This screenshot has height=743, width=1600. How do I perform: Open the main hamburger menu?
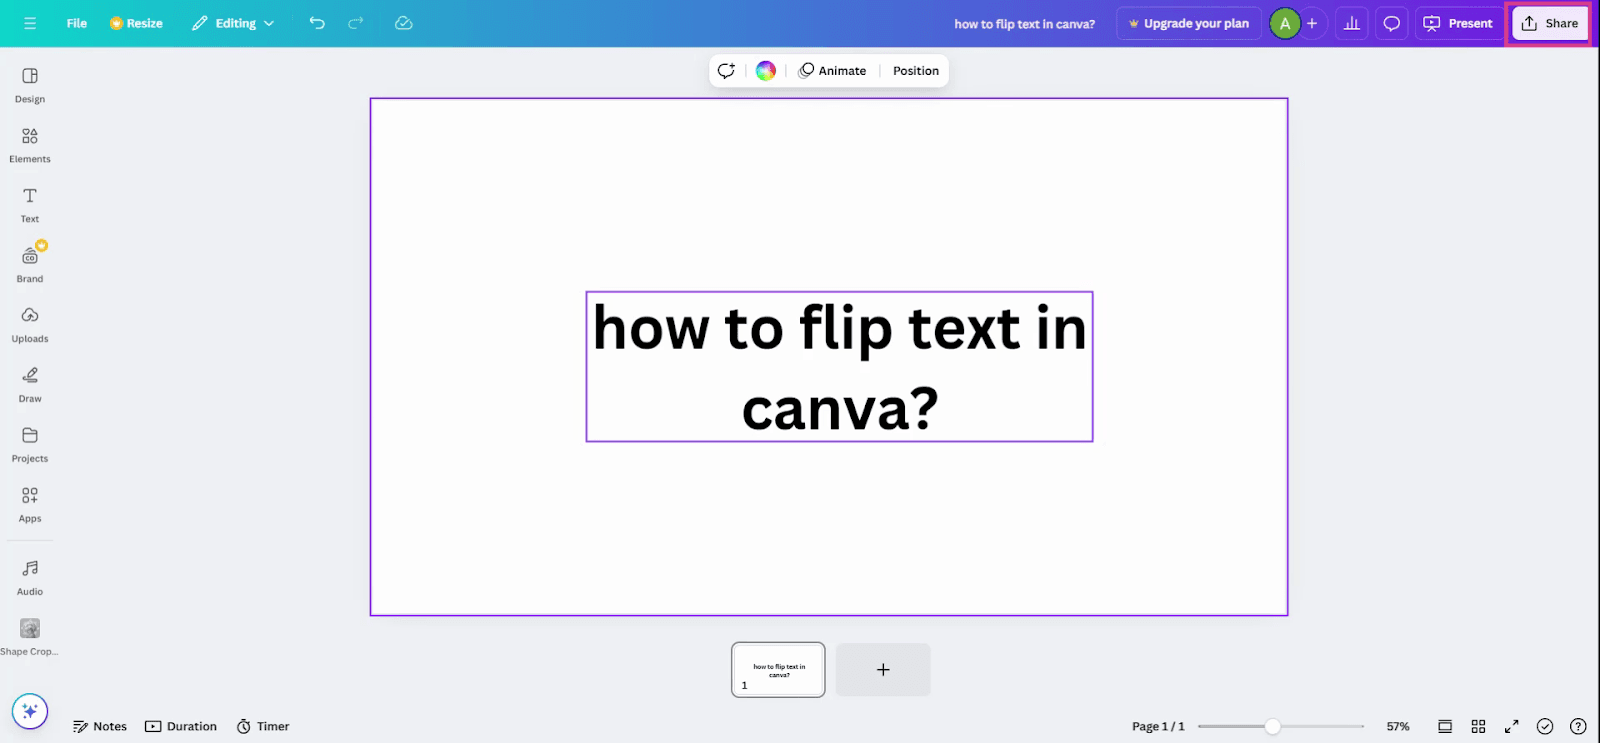tap(30, 23)
